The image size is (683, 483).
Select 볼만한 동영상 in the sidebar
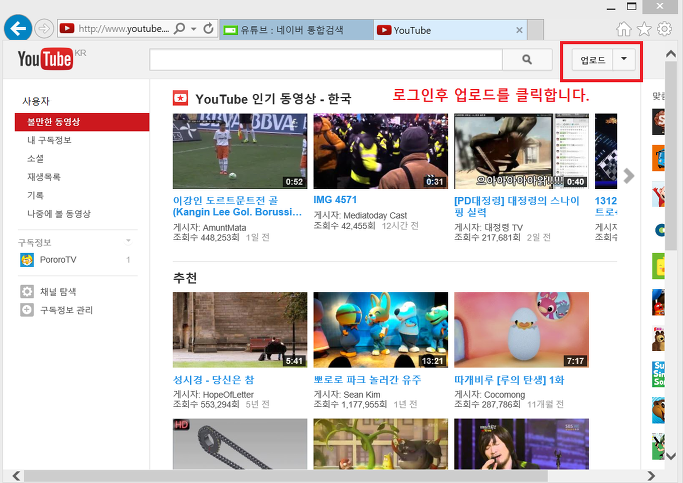(x=82, y=122)
